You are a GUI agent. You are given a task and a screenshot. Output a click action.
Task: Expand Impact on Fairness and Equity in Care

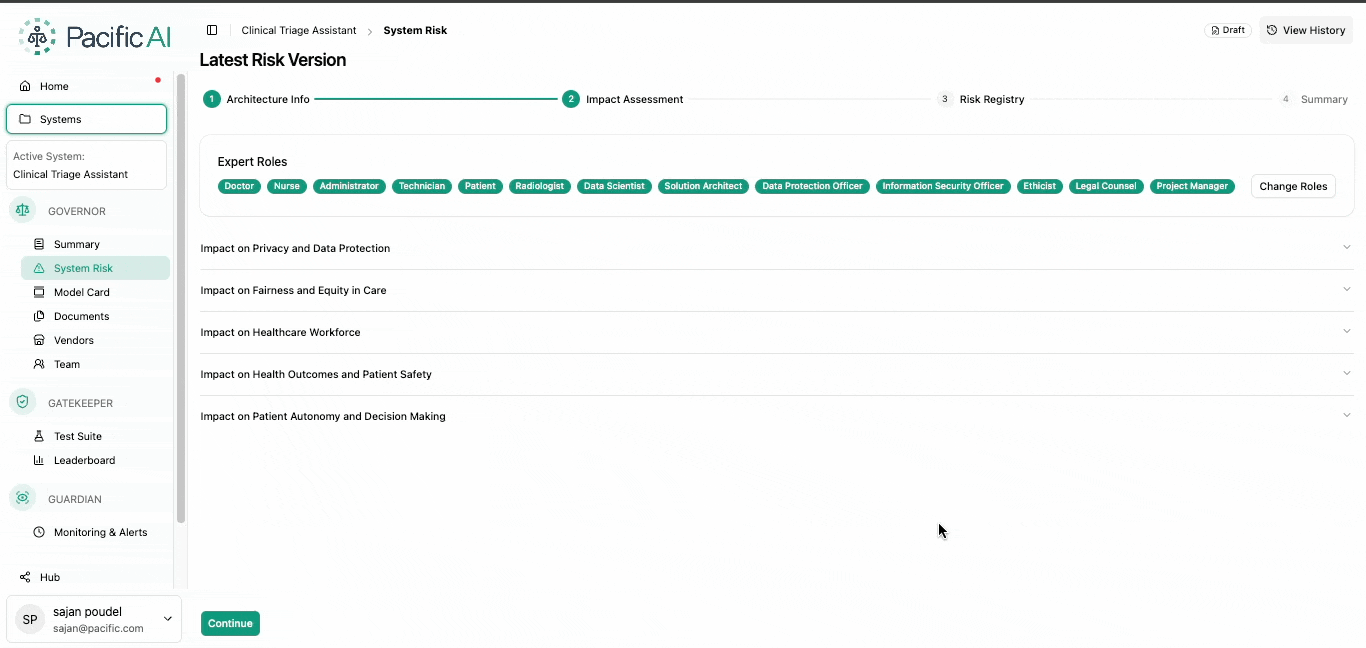click(776, 290)
